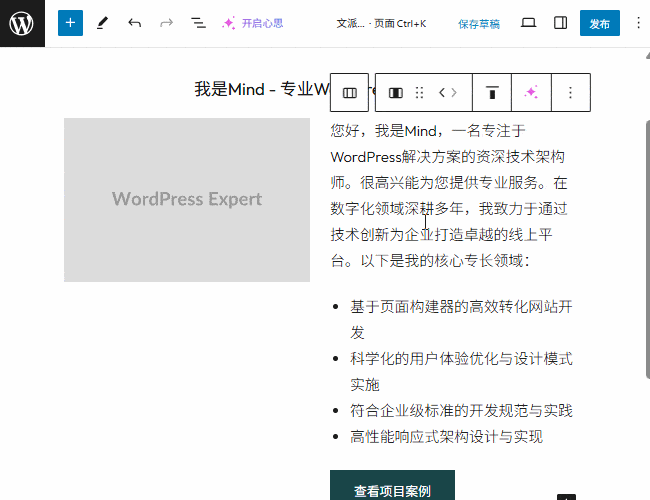Open the top bar options menu

pyautogui.click(x=638, y=23)
